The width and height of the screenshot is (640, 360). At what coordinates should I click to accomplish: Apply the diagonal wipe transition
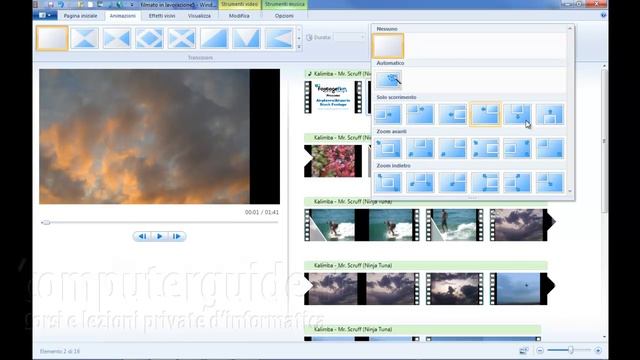(x=214, y=38)
